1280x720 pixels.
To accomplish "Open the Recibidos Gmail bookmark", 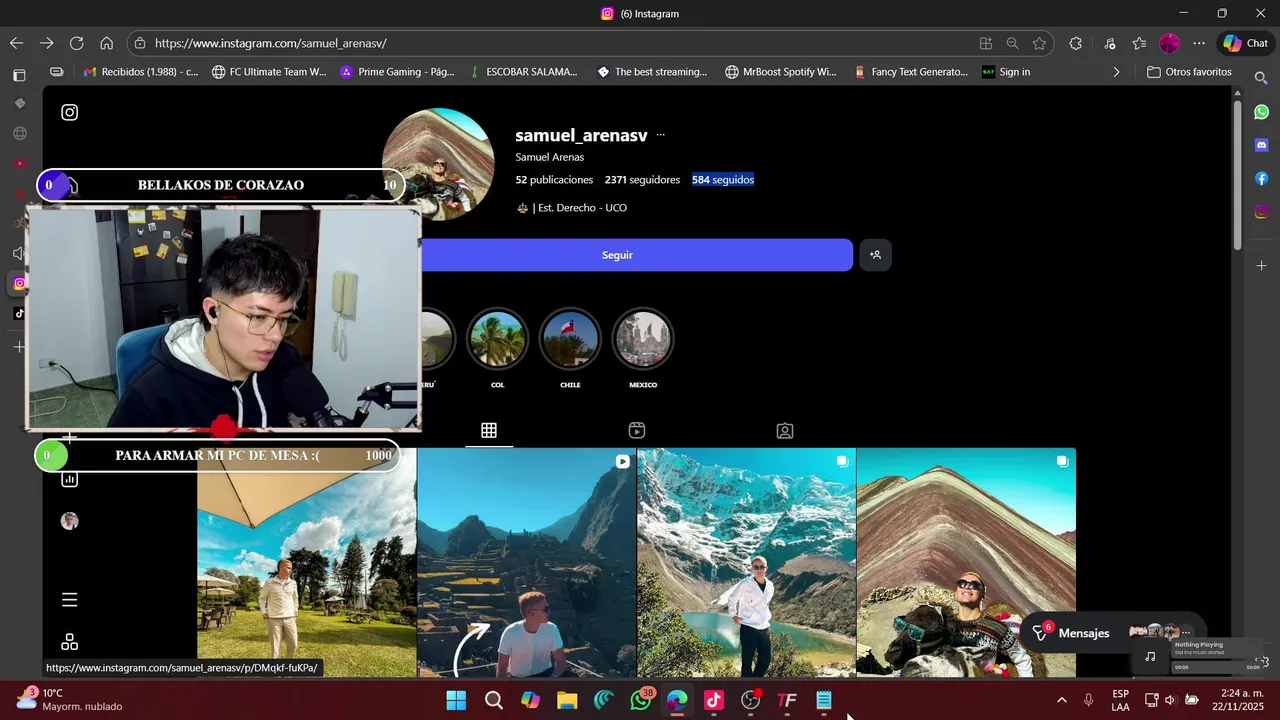I will [140, 72].
